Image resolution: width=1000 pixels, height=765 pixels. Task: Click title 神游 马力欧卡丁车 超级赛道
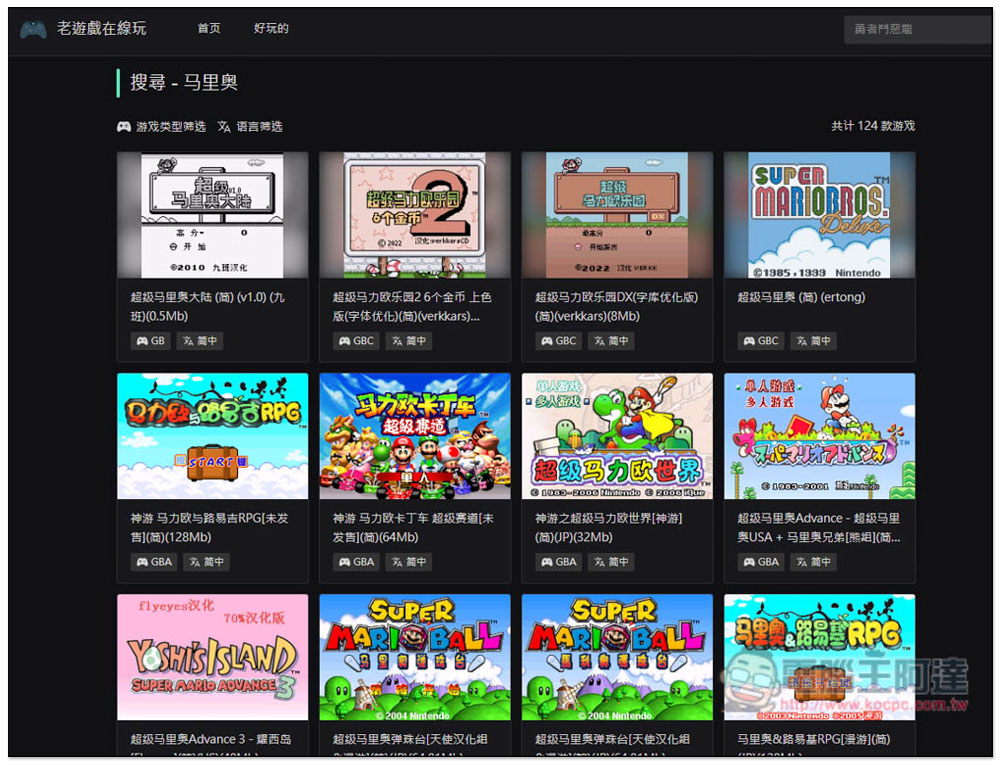(x=413, y=527)
